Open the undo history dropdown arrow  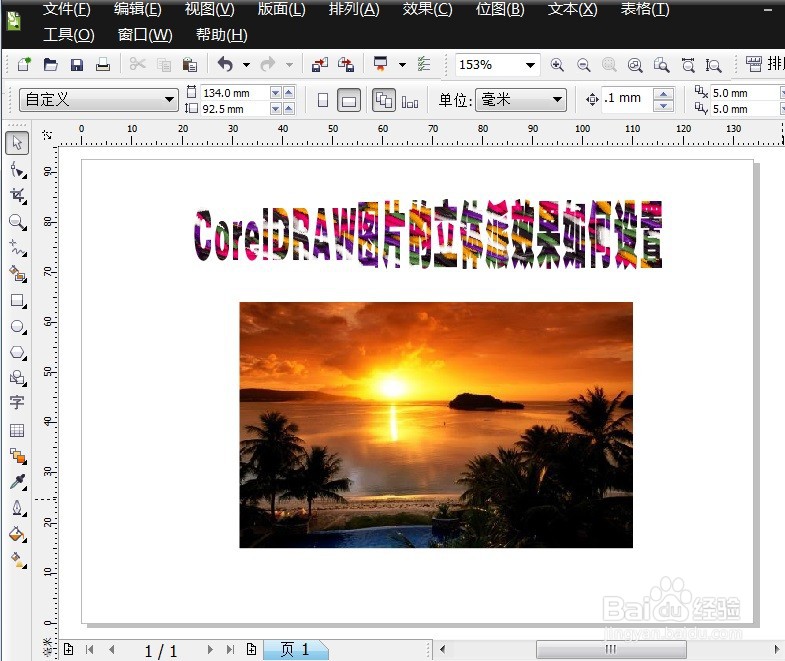click(x=246, y=65)
